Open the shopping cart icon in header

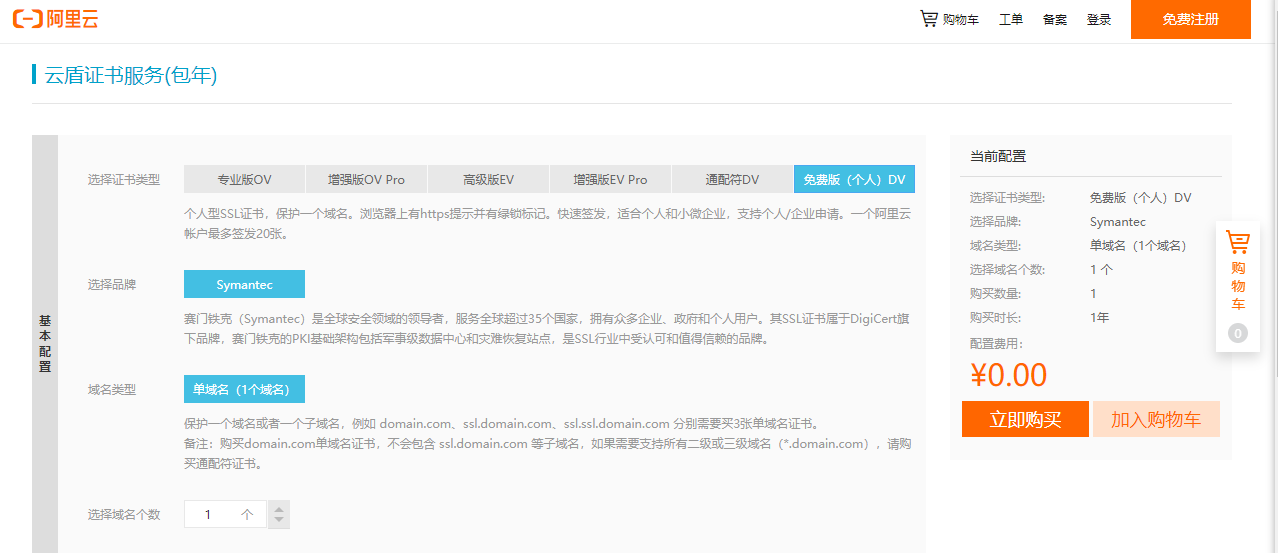[x=929, y=19]
